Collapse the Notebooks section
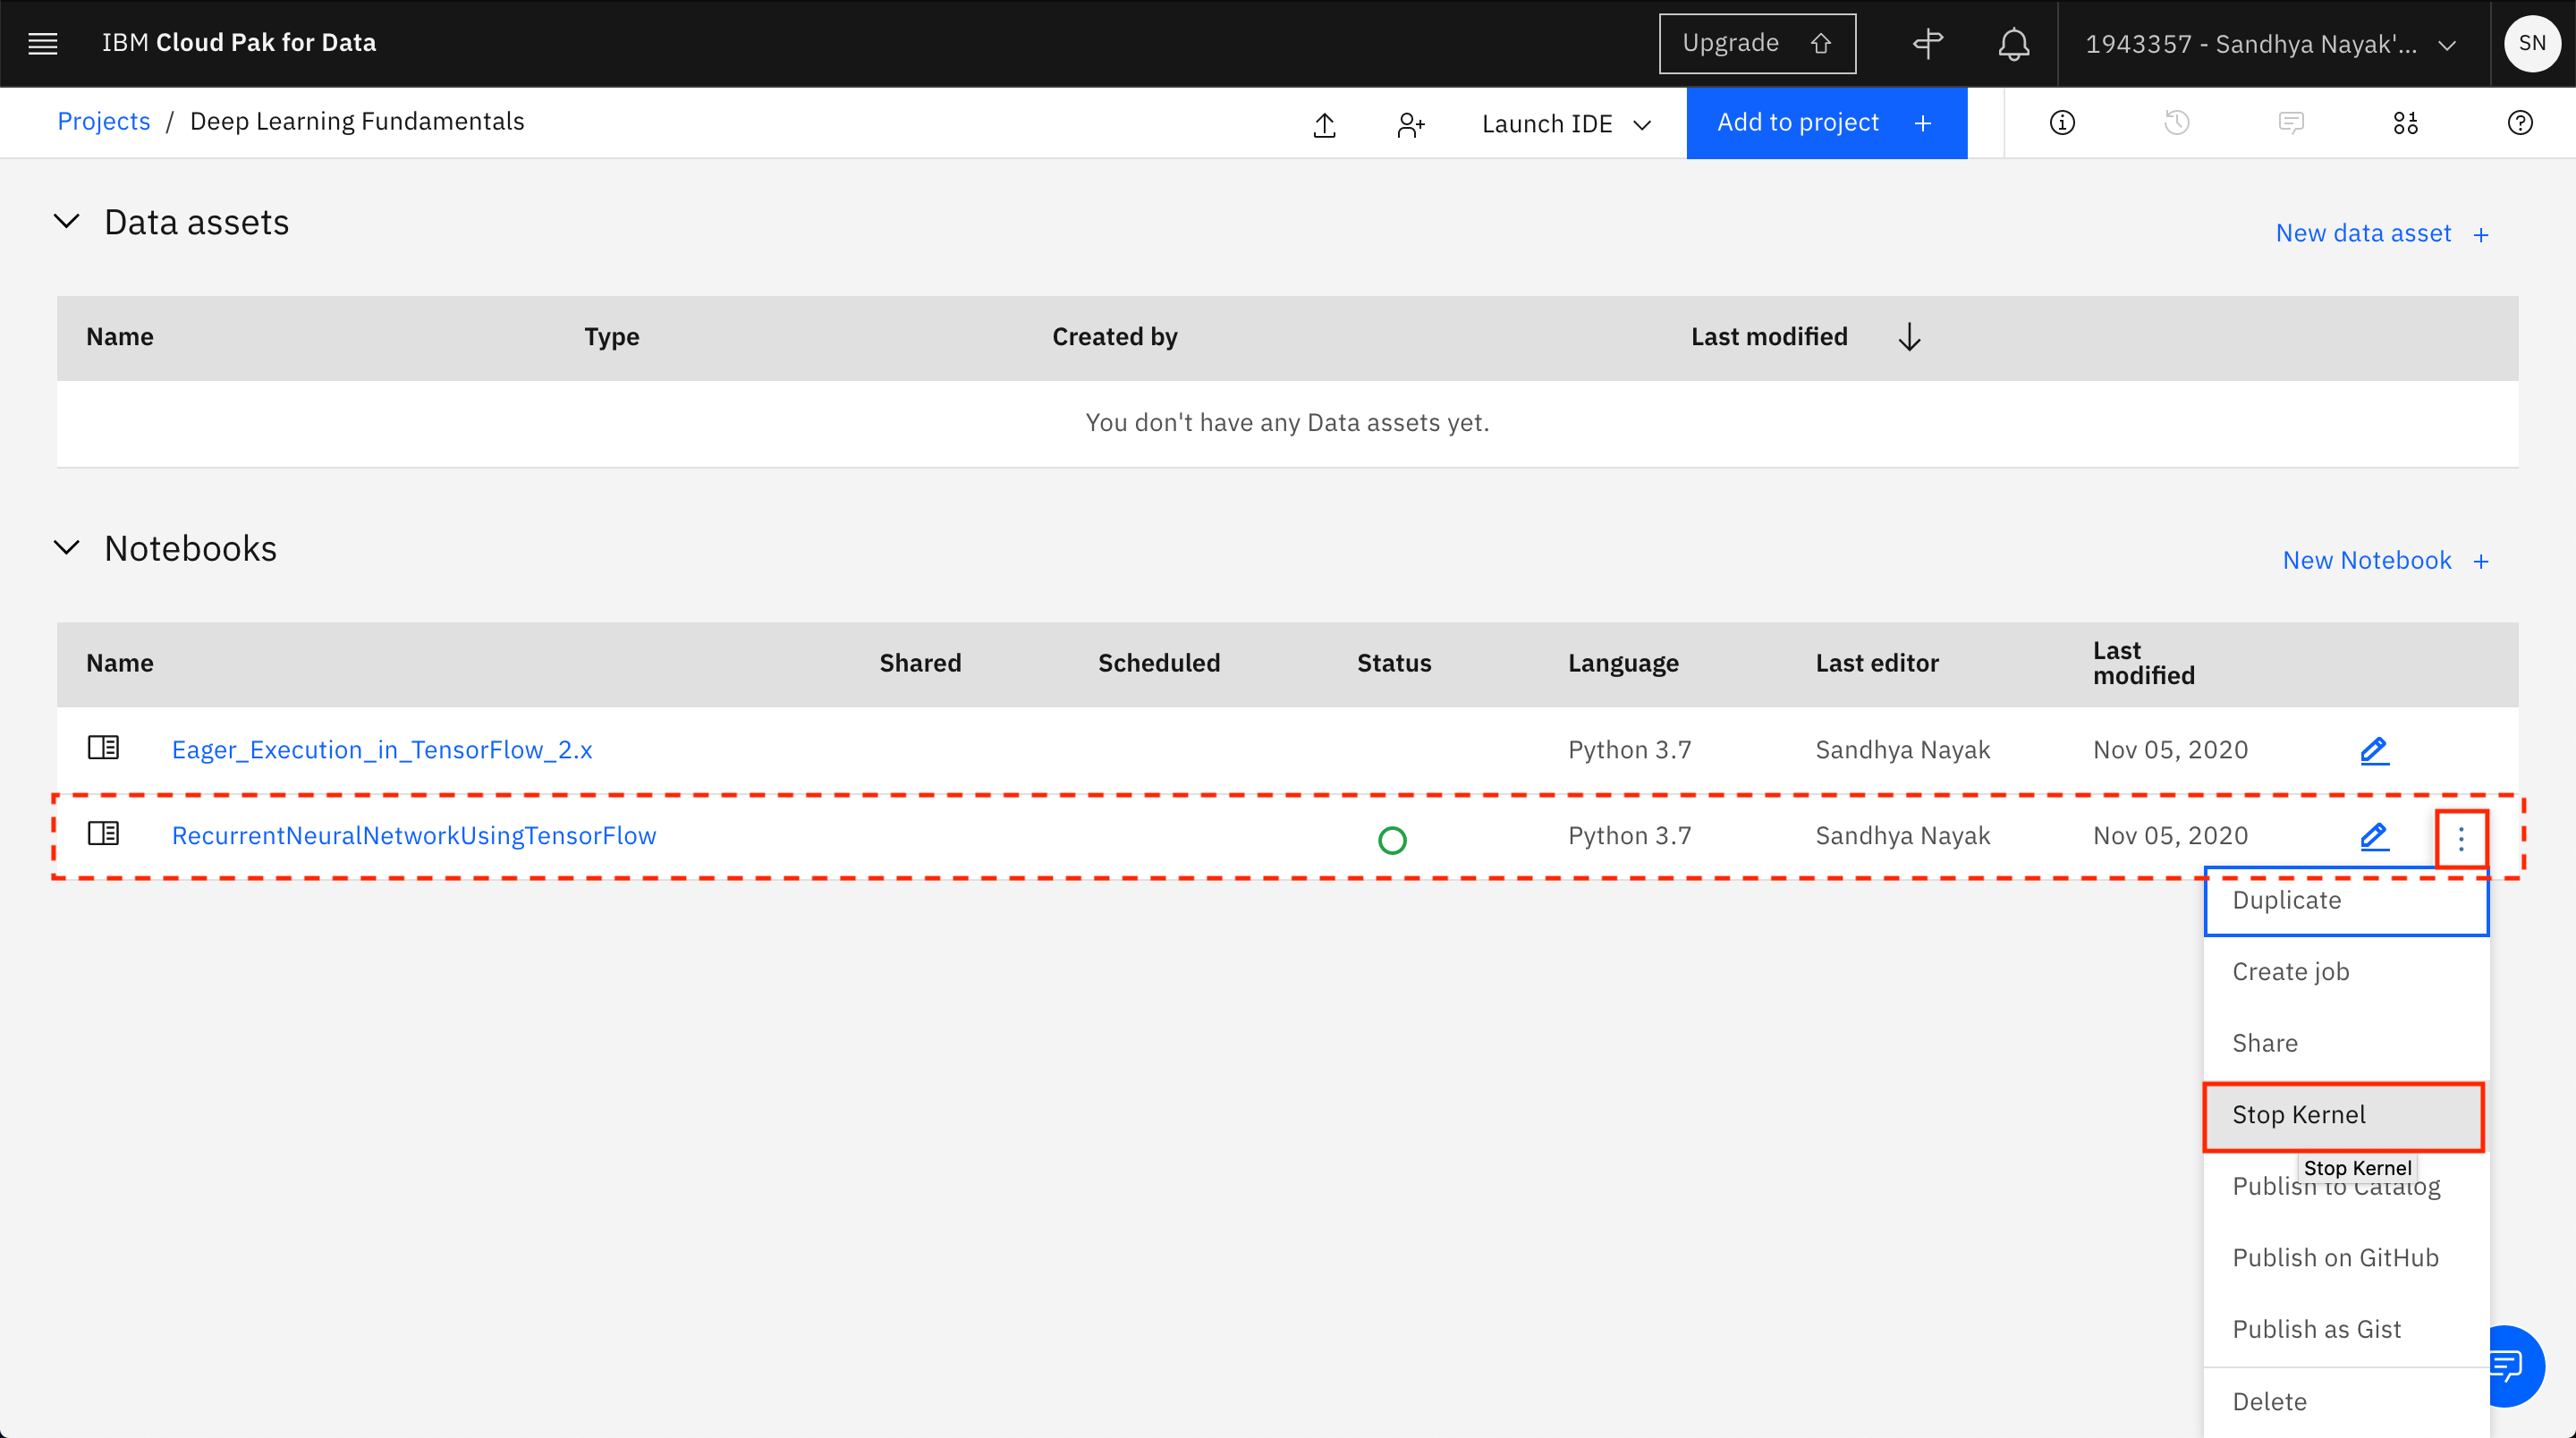 (67, 548)
